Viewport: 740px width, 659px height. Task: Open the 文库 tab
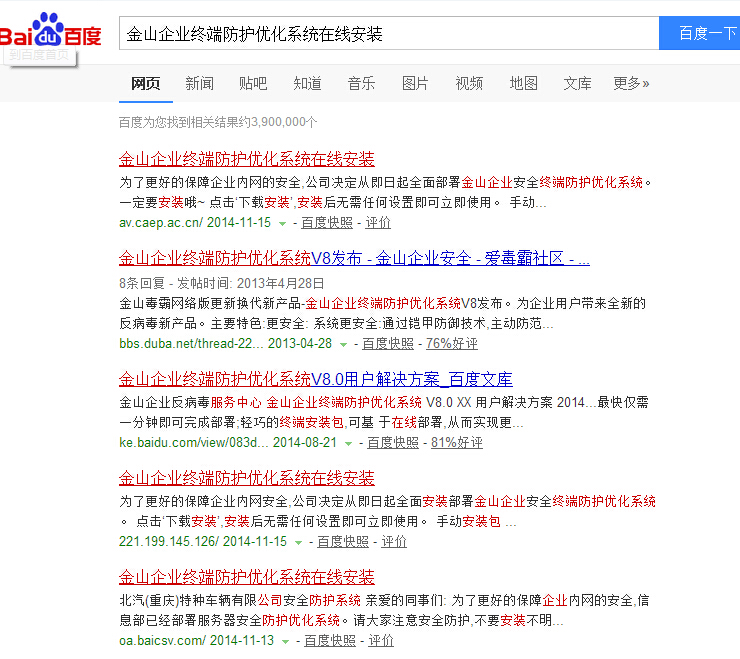point(577,84)
